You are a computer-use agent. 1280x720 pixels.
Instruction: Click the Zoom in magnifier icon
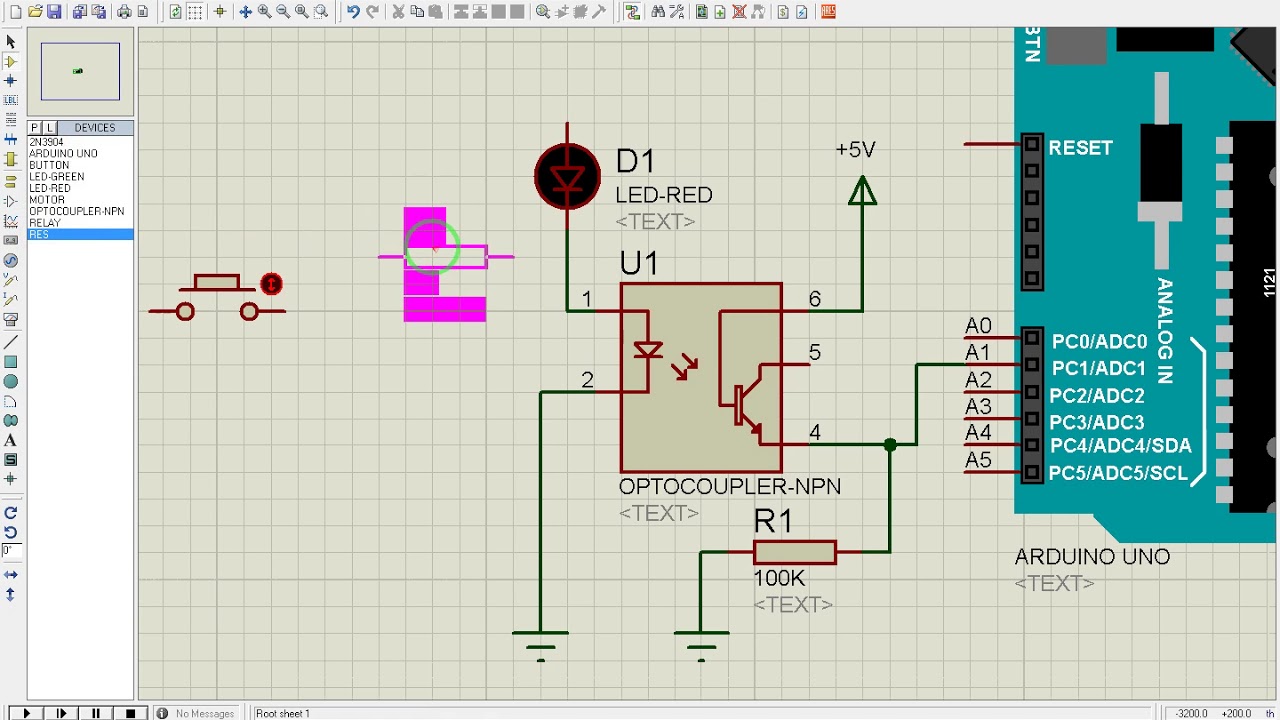pos(265,12)
